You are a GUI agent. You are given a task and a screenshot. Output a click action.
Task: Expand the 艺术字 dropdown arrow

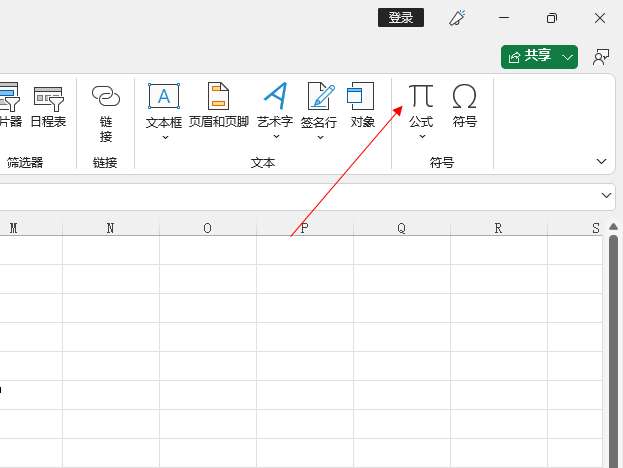tap(274, 138)
